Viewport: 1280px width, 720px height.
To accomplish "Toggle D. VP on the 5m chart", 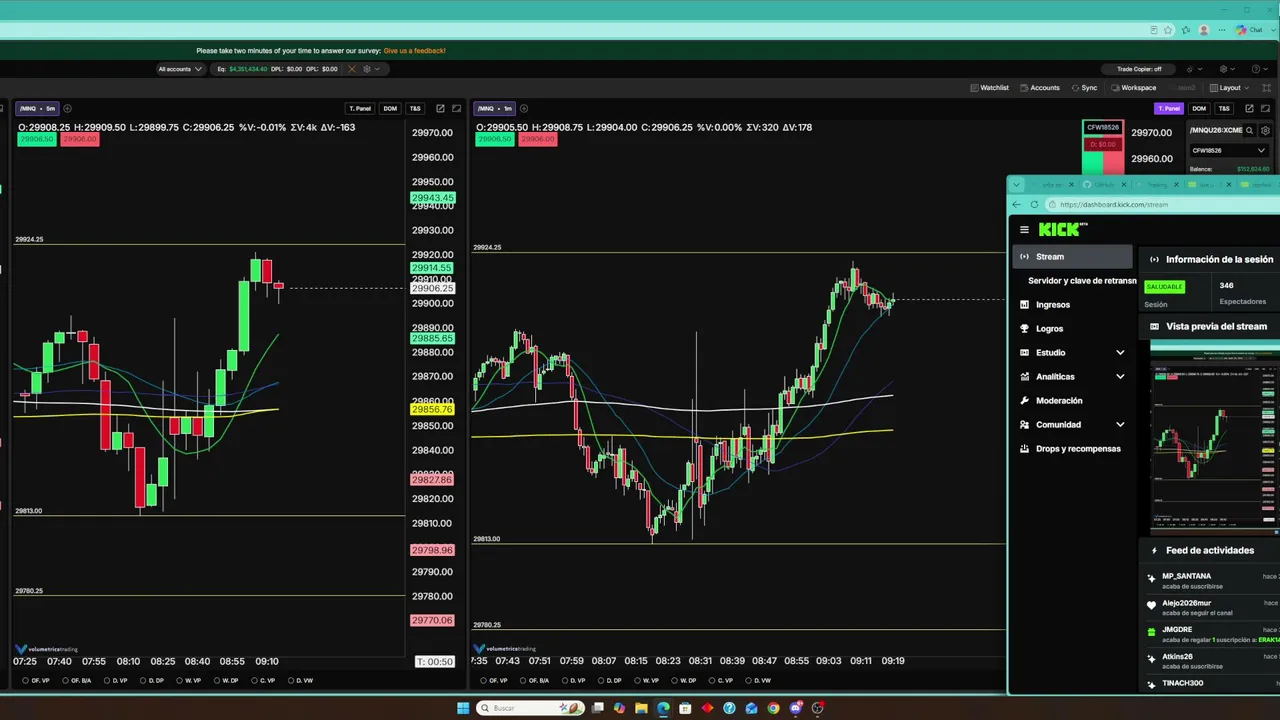I will pyautogui.click(x=115, y=681).
